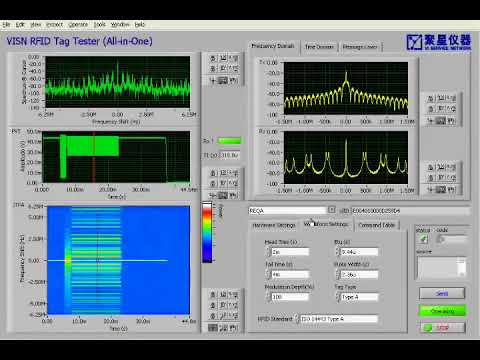480x360 pixels.
Task: Open the Tools menu
Action: [x=99, y=24]
